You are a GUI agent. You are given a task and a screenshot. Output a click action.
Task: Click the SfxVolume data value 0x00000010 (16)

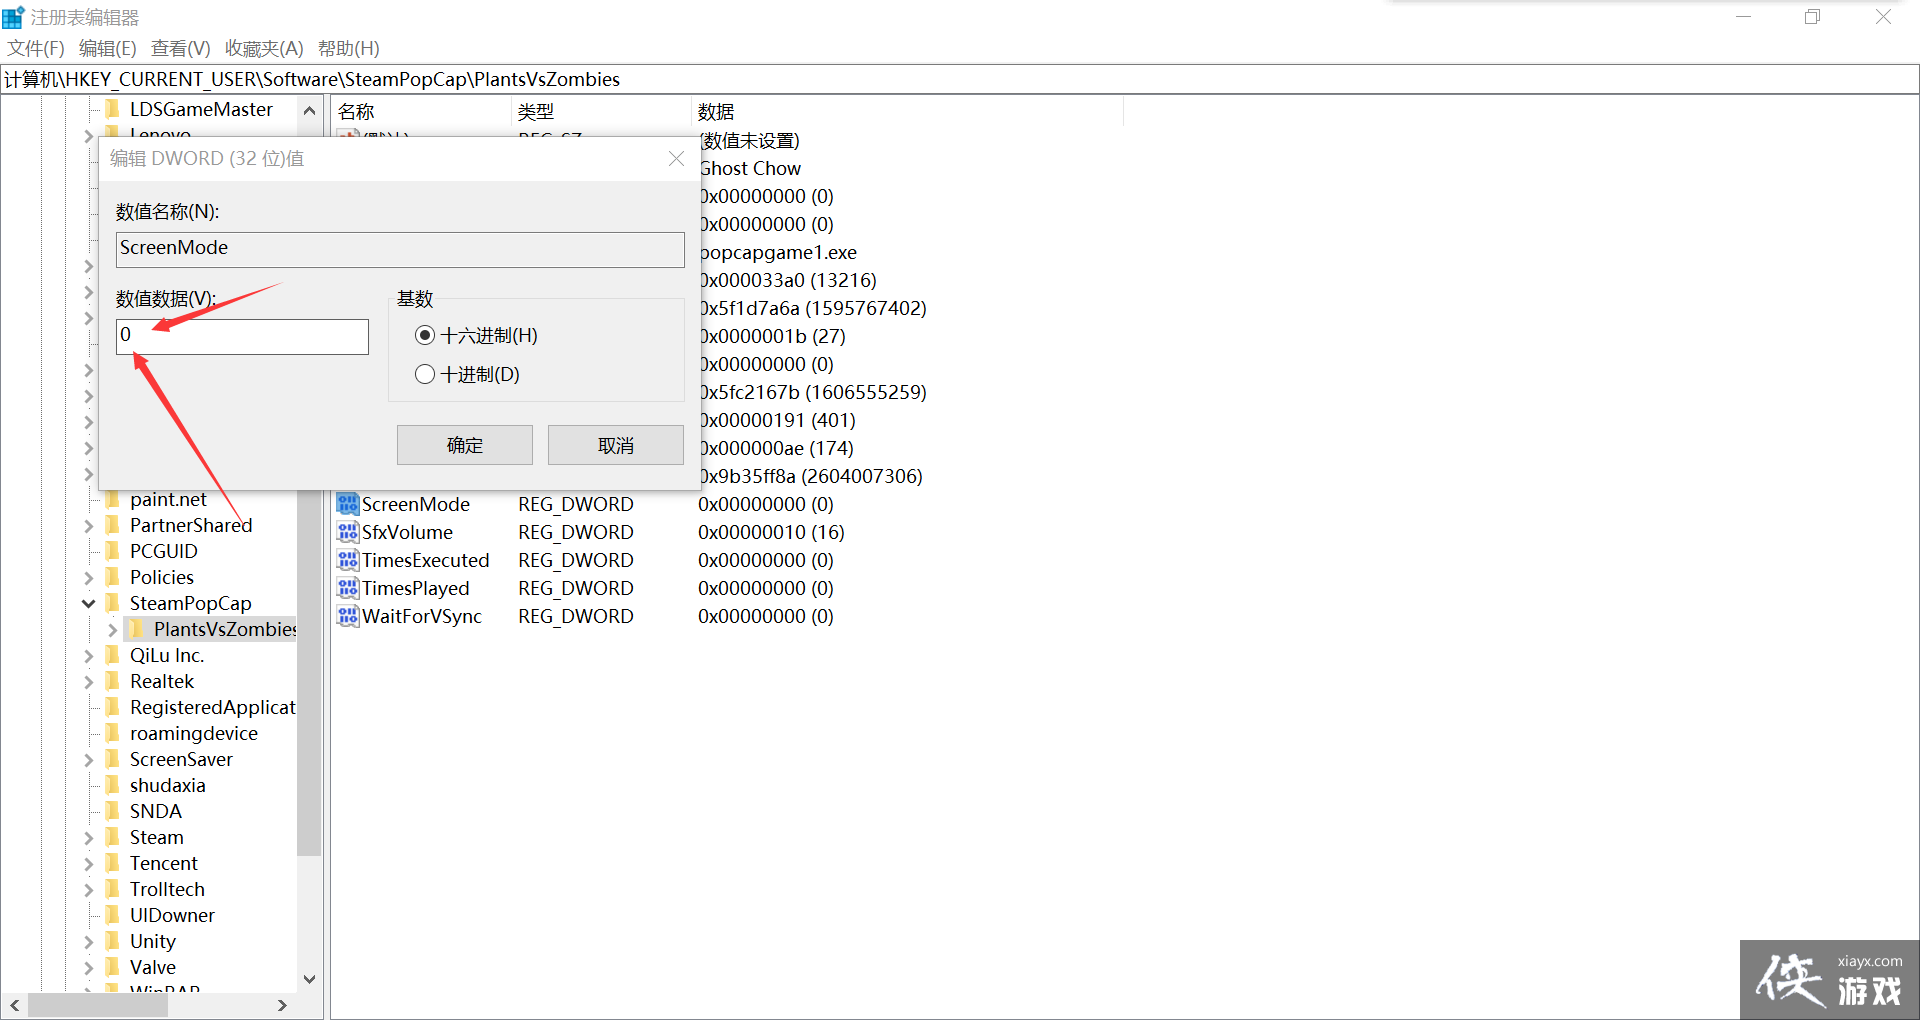point(771,532)
